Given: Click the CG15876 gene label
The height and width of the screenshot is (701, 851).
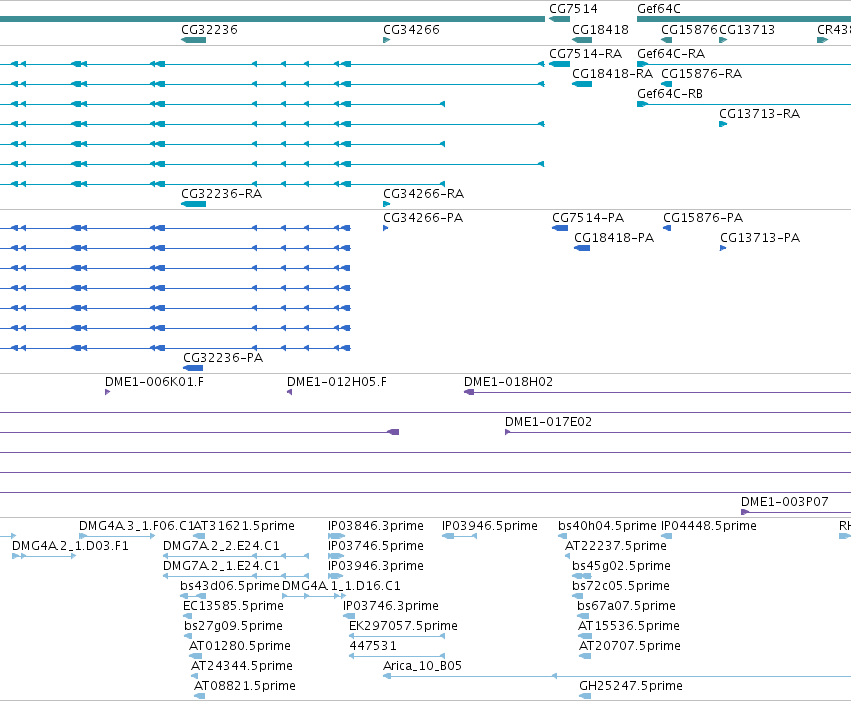Looking at the screenshot, I should [x=689, y=29].
